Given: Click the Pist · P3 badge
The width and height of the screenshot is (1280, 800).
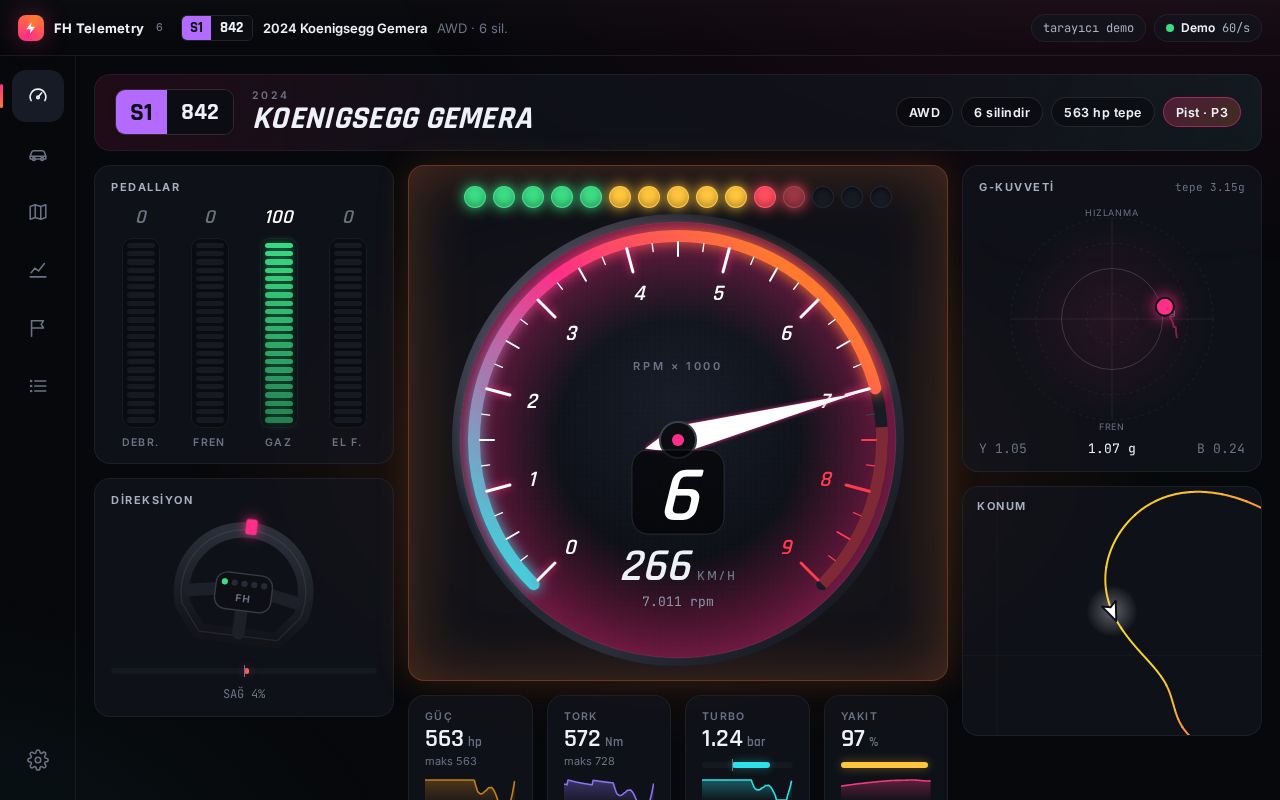Looking at the screenshot, I should 1202,112.
